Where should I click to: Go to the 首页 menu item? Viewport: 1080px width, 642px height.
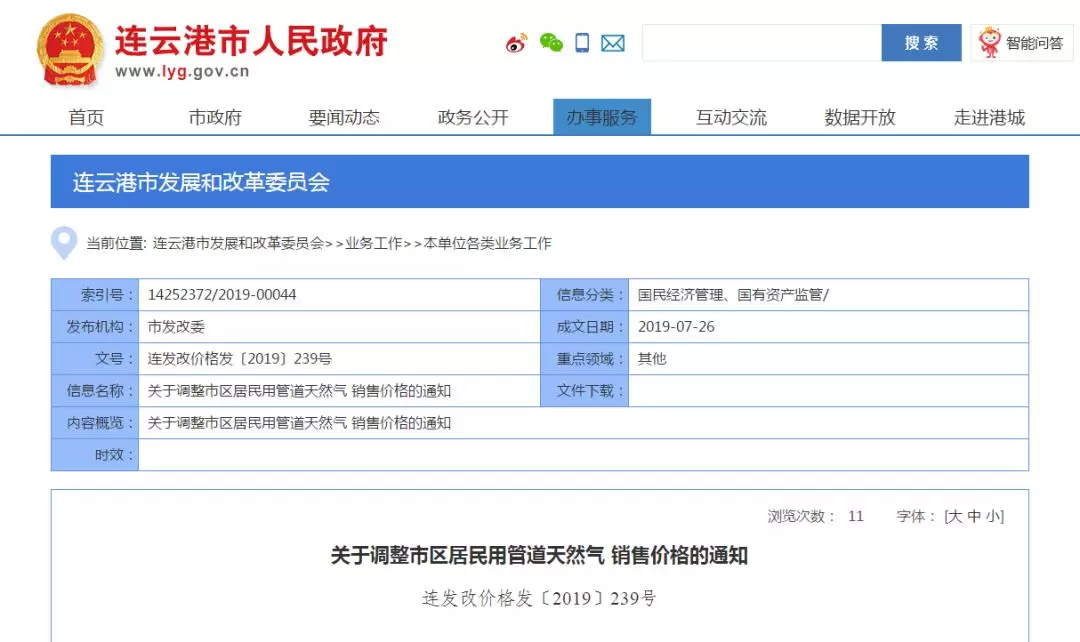(86, 117)
